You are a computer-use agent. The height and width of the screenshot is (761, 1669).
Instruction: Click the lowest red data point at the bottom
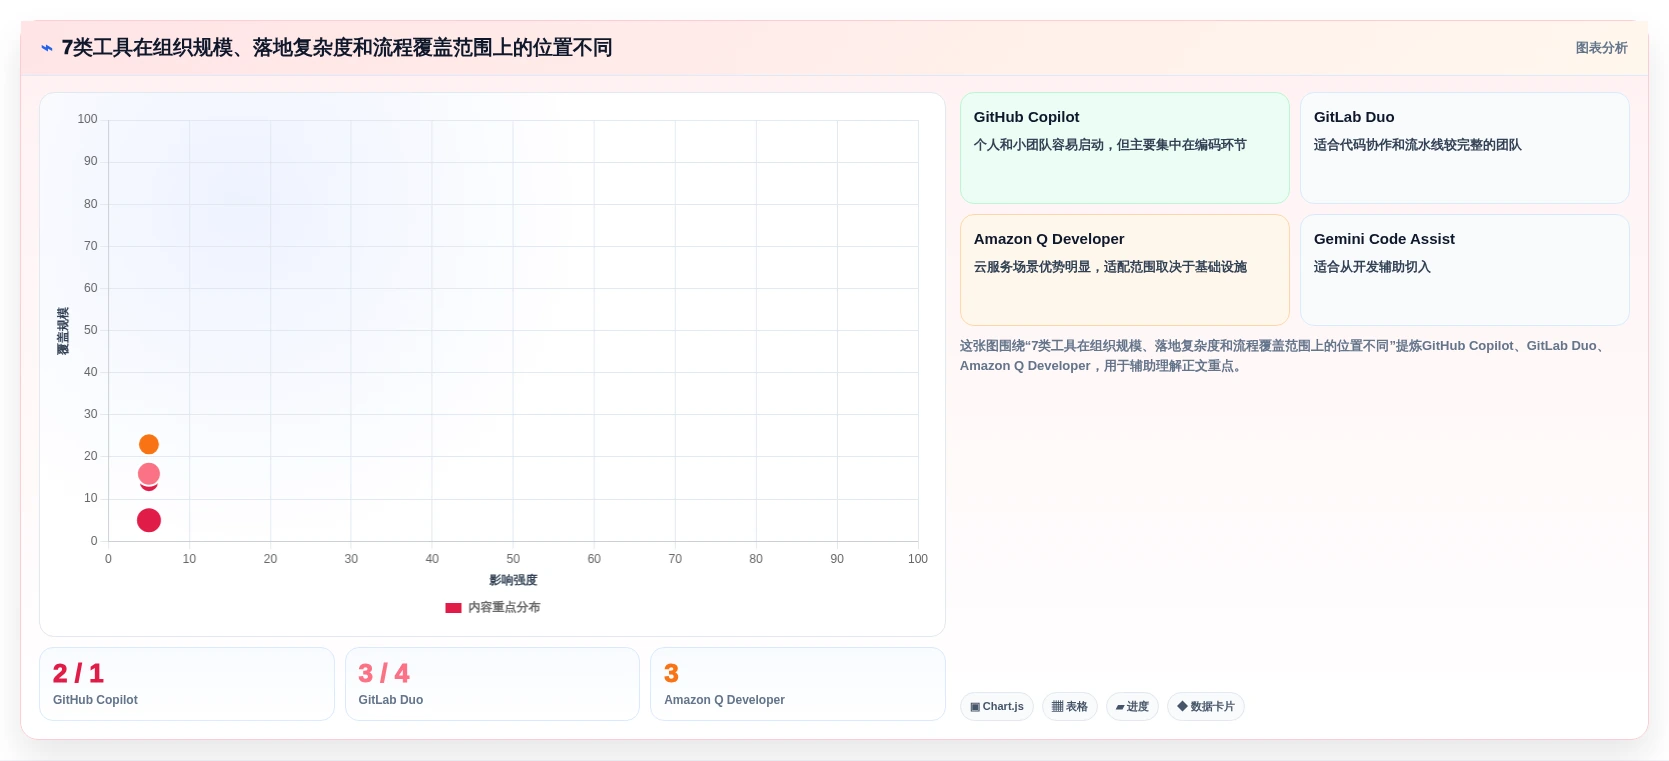click(149, 520)
